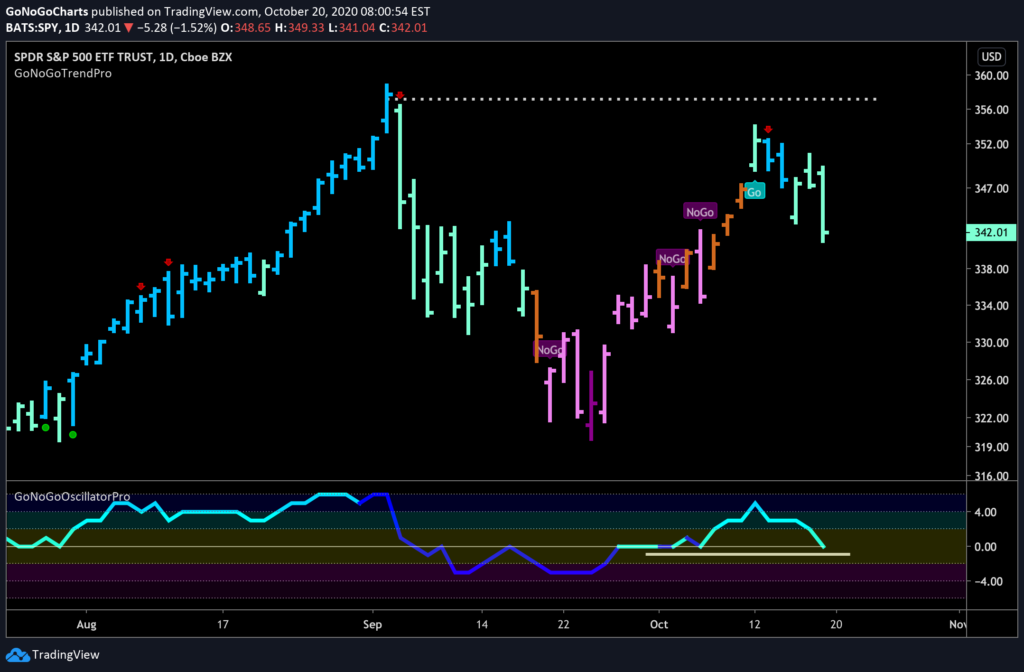Click the yellow horizontal line in oscillator
The width and height of the screenshot is (1024, 672).
[x=748, y=554]
